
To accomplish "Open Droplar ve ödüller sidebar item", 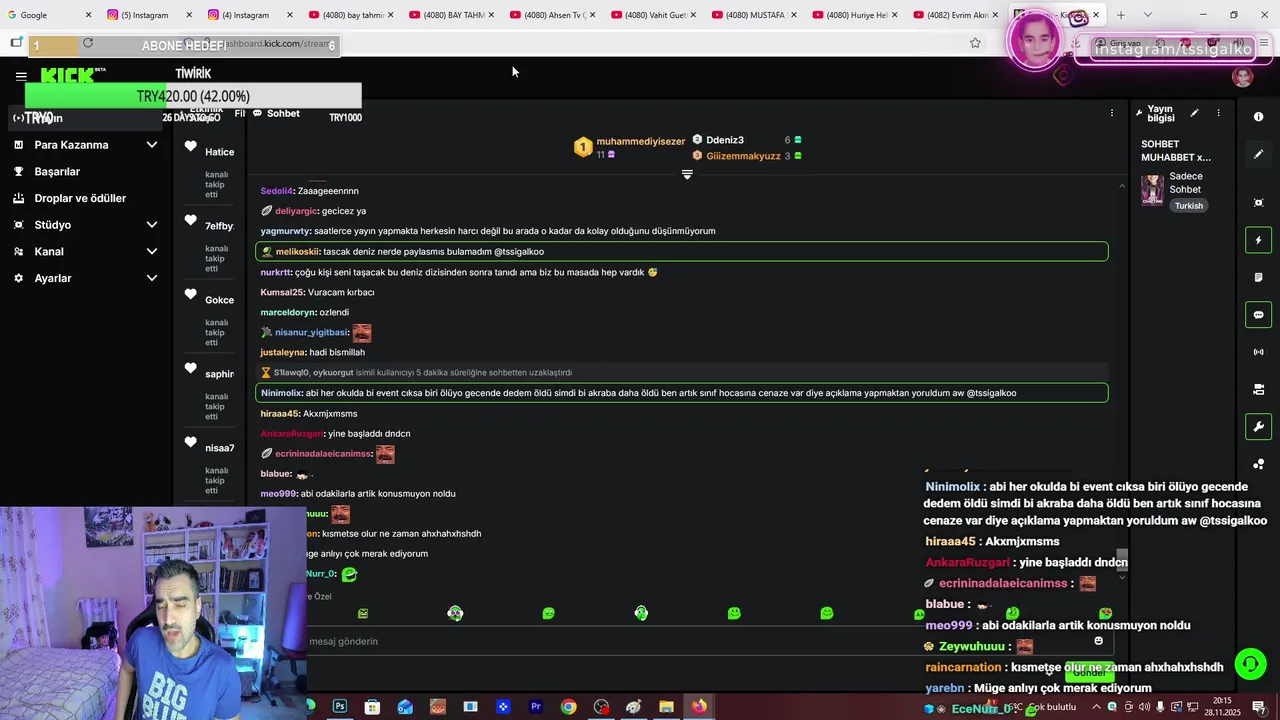I will click(80, 198).
